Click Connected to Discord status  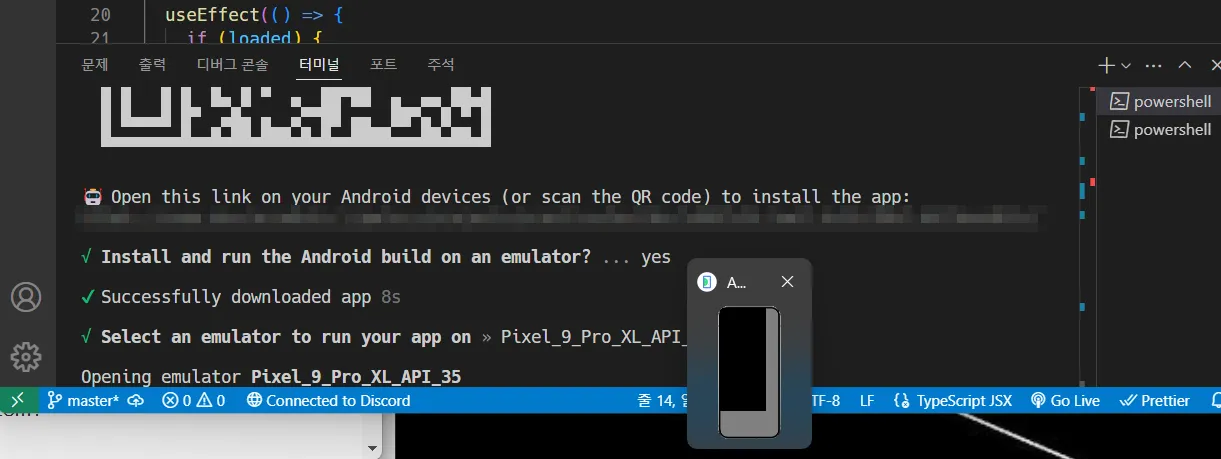(x=329, y=400)
